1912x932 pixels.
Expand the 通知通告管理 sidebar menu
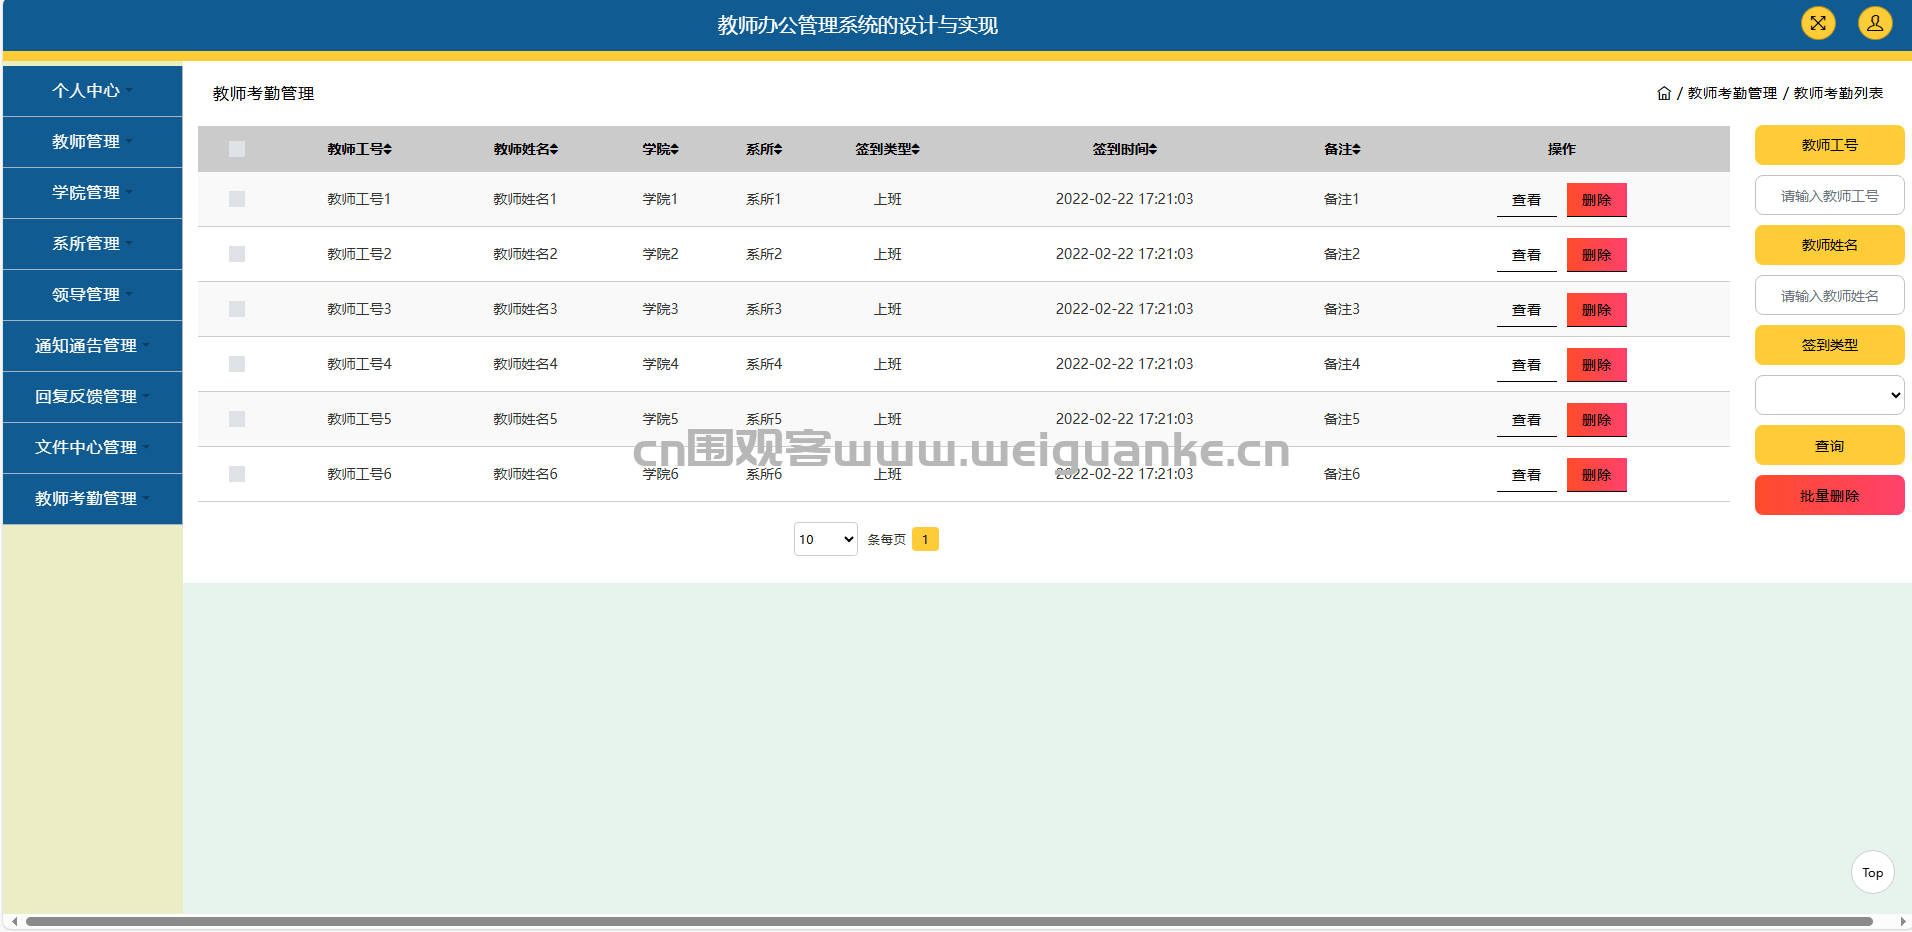(x=92, y=346)
